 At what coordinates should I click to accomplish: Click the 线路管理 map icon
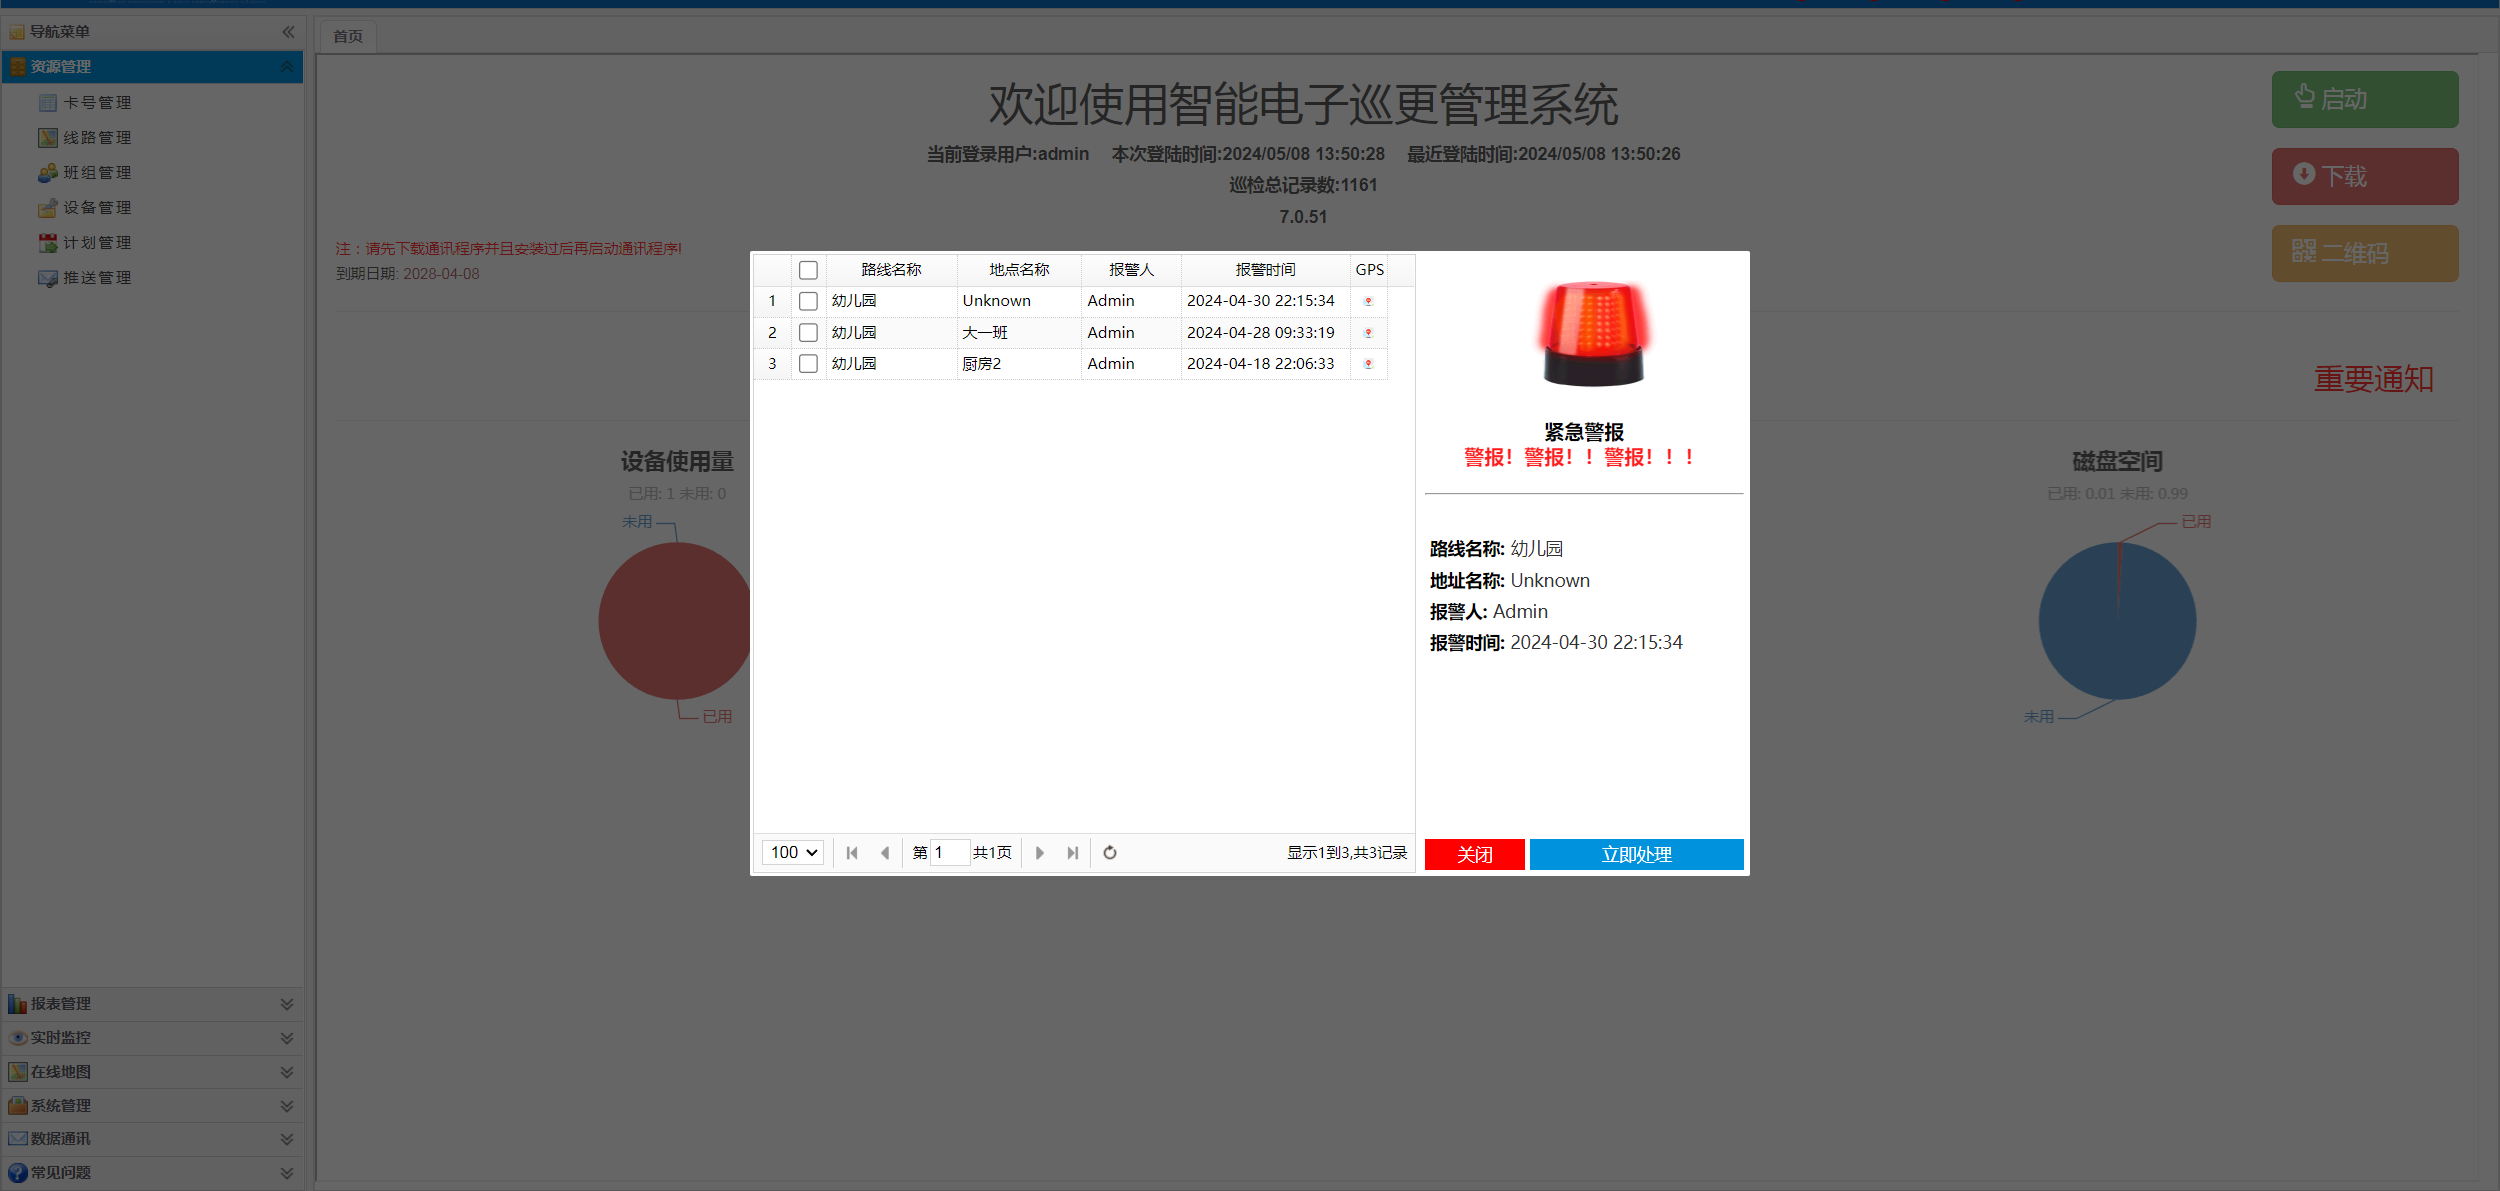coord(48,138)
